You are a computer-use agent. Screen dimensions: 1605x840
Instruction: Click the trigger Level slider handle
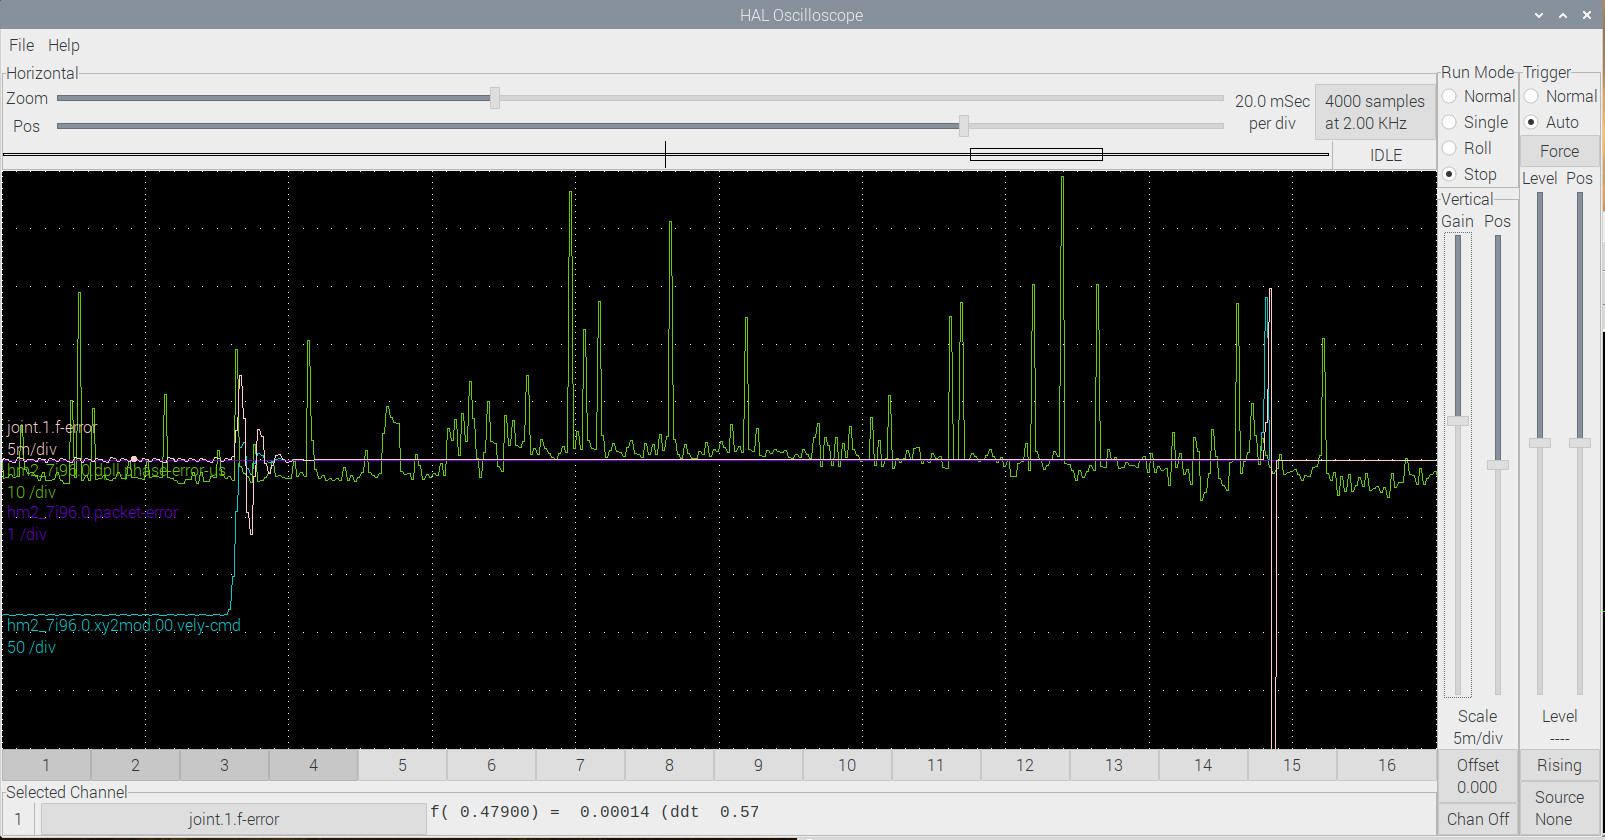pos(1540,443)
